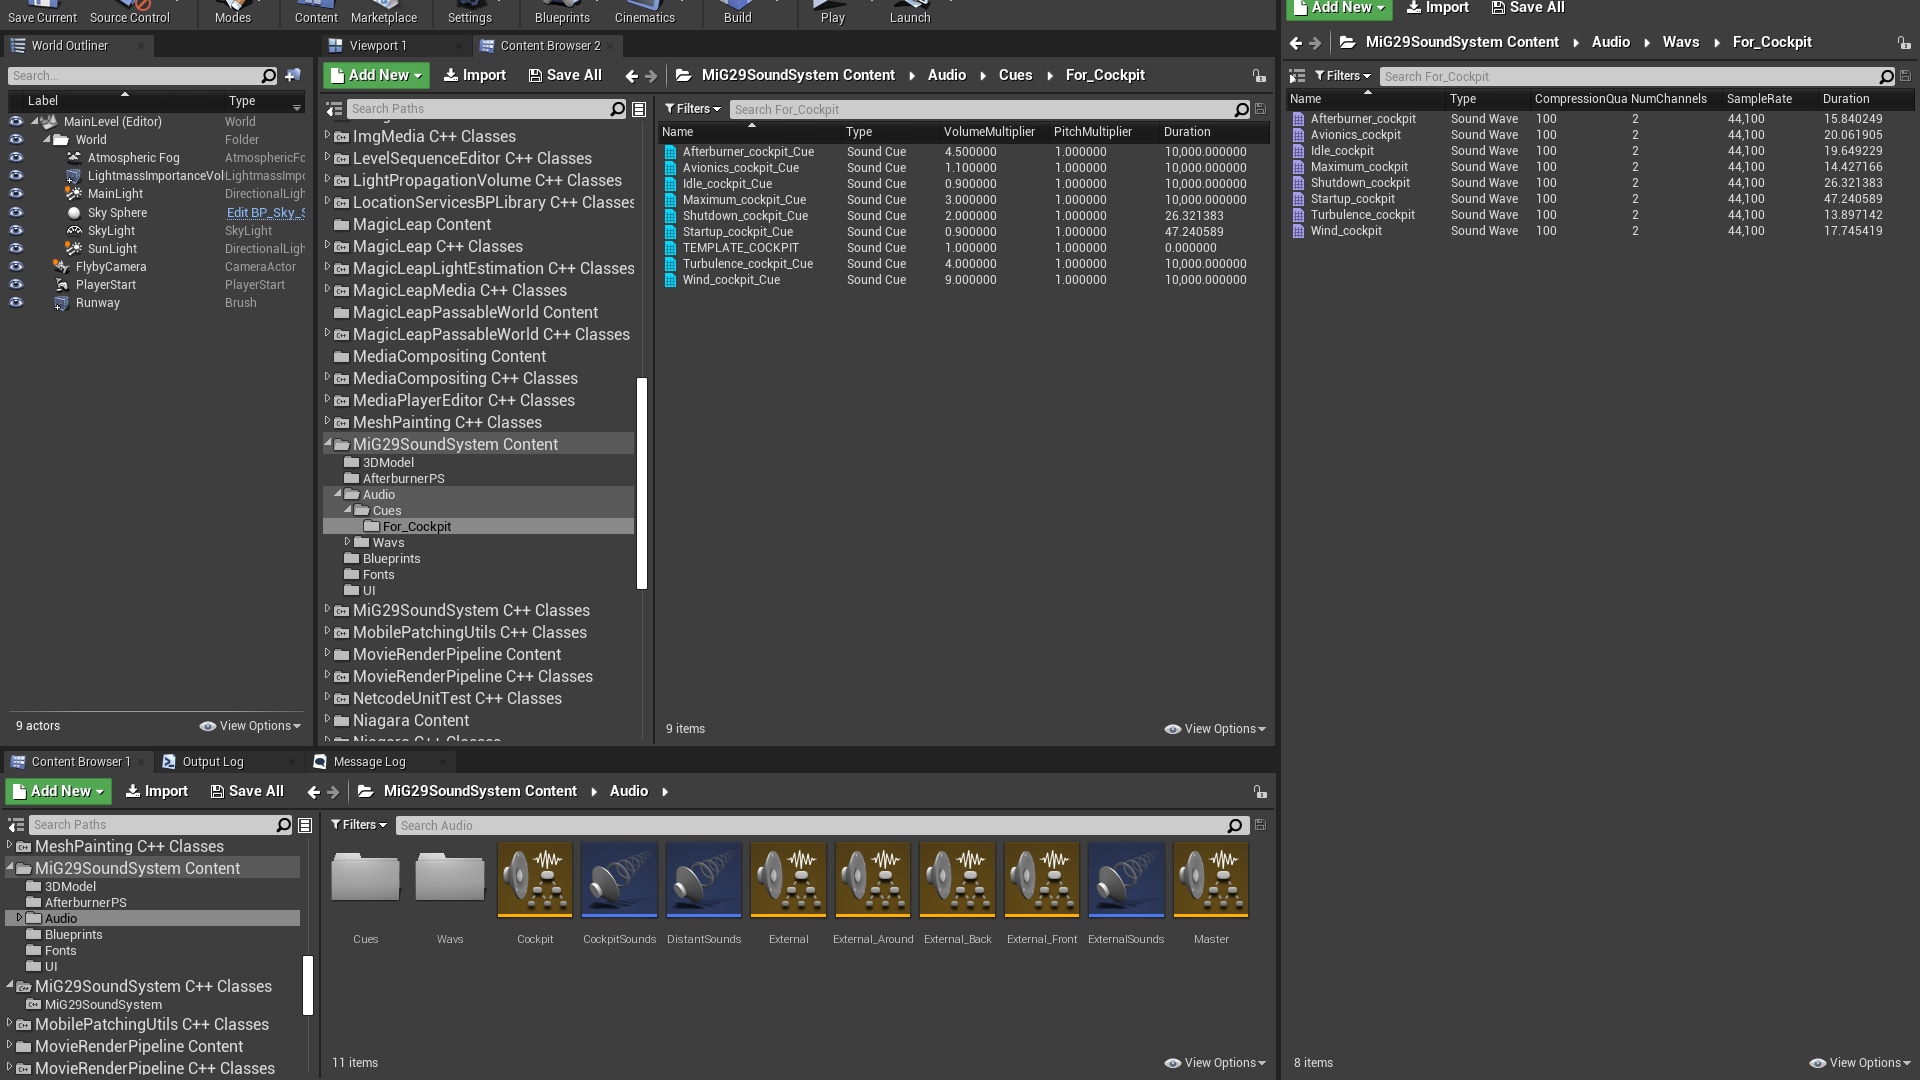Click the Launch toolbar icon
1920x1080 pixels.
(909, 10)
